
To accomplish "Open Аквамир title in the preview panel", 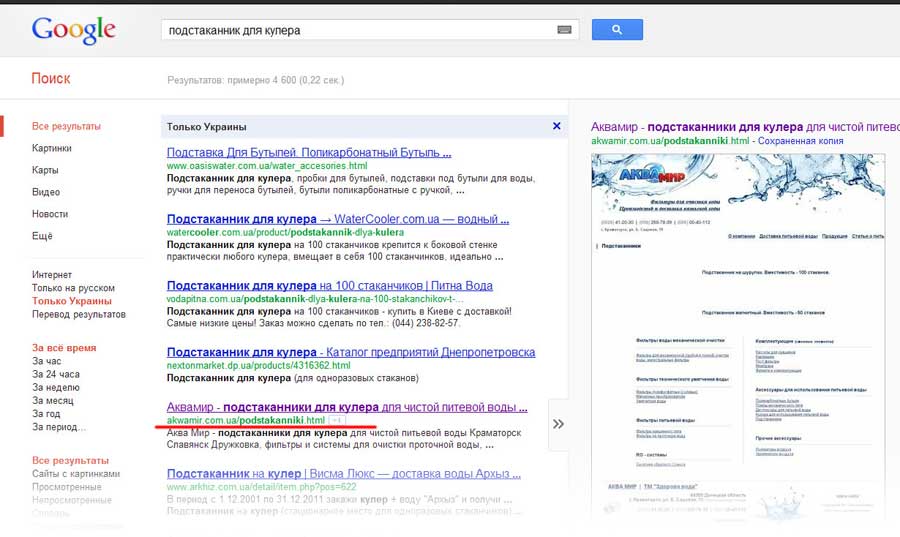I will pyautogui.click(x=745, y=127).
